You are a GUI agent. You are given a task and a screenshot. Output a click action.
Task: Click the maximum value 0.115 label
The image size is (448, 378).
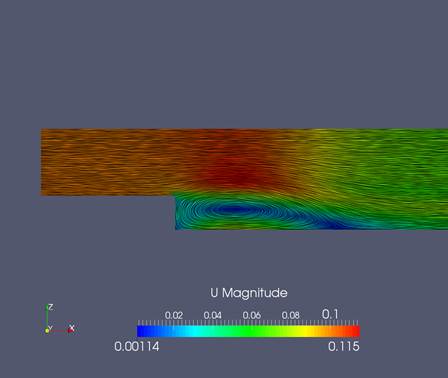pyautogui.click(x=344, y=346)
